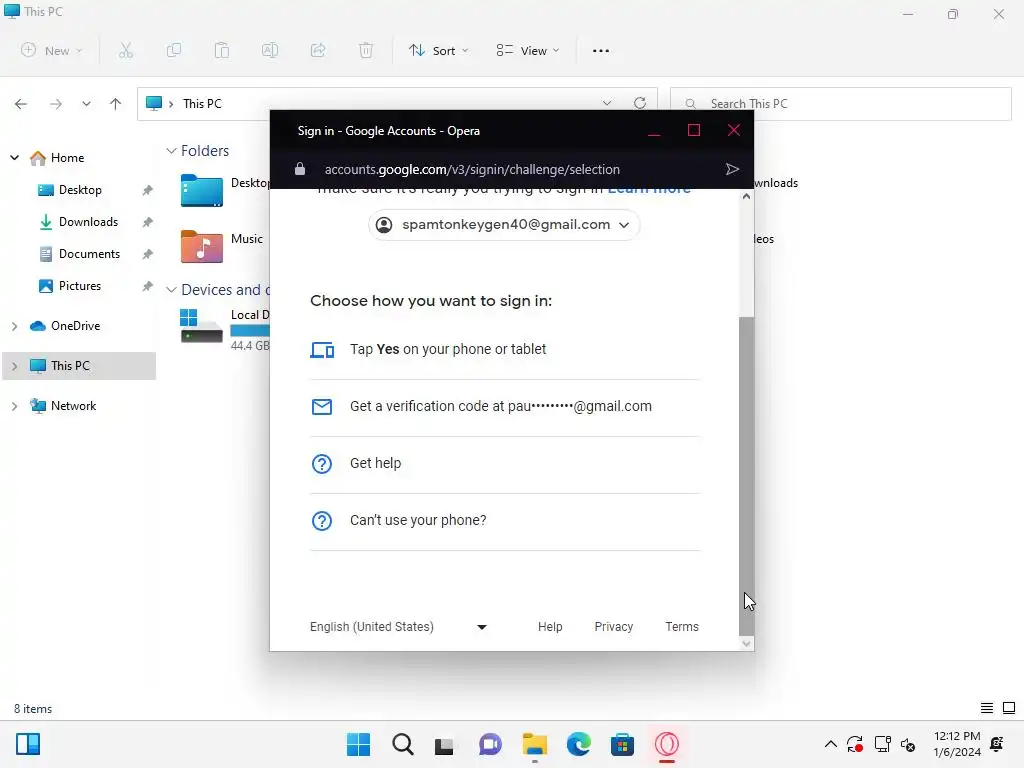The image size is (1024, 768).
Task: Open Microsoft Edge from the taskbar
Action: 579,744
